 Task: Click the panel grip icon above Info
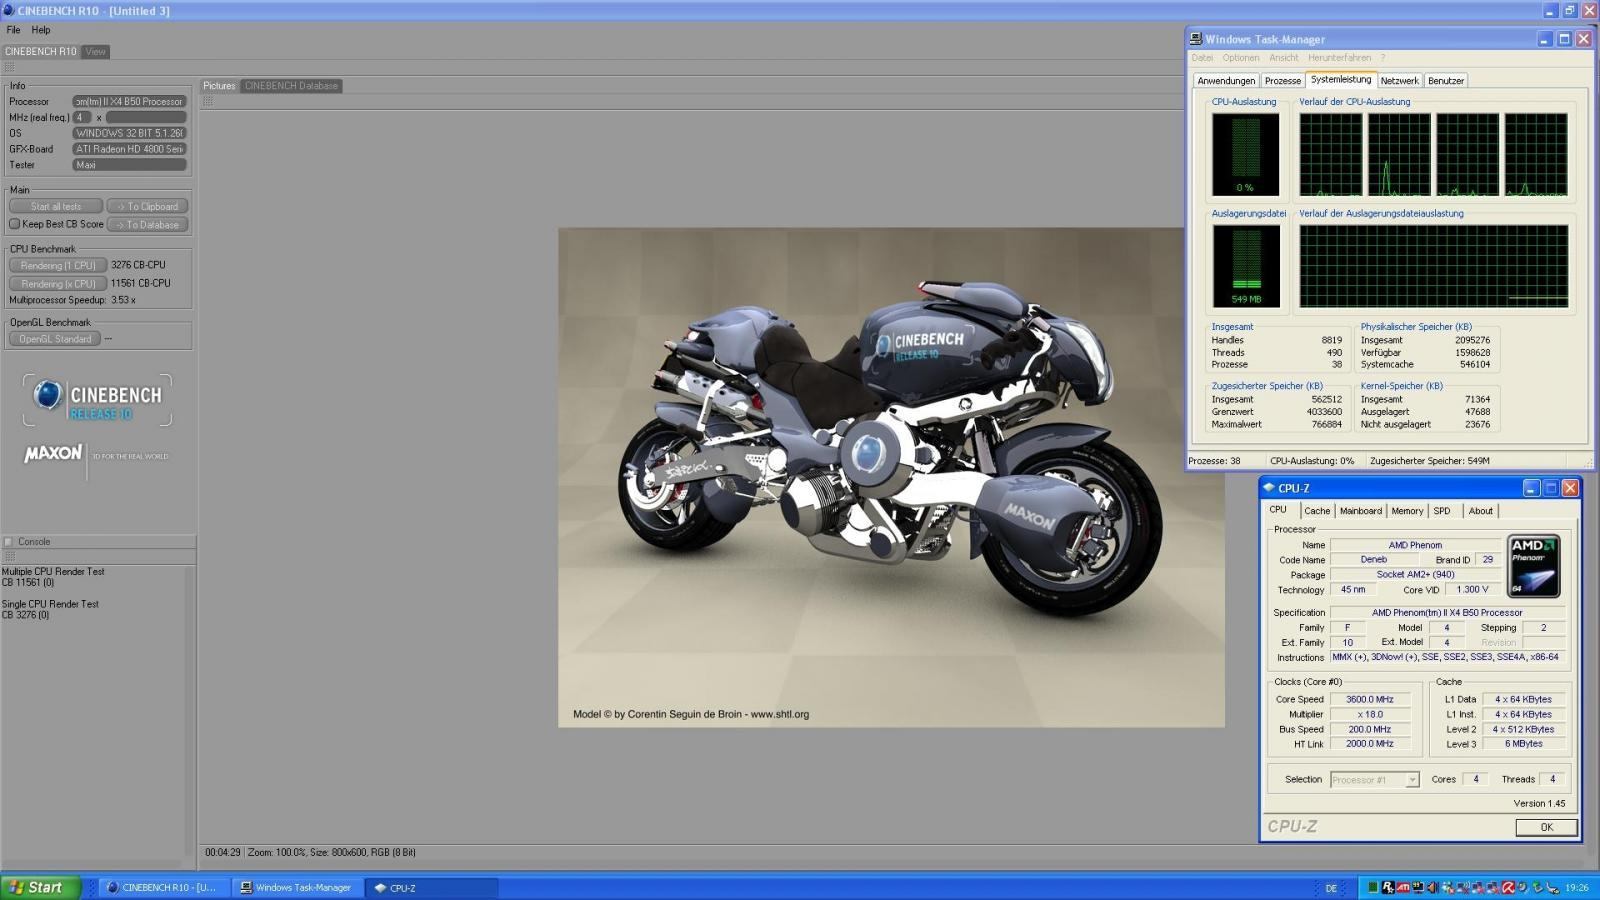click(x=9, y=67)
